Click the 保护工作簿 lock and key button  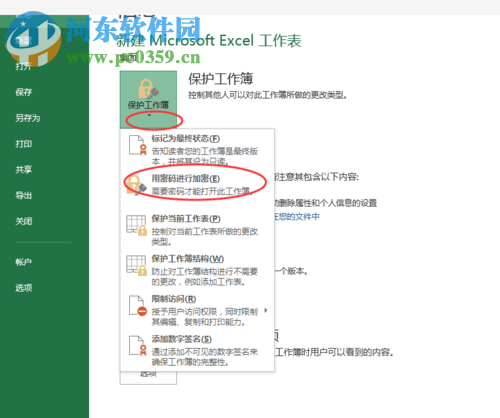pos(148,99)
